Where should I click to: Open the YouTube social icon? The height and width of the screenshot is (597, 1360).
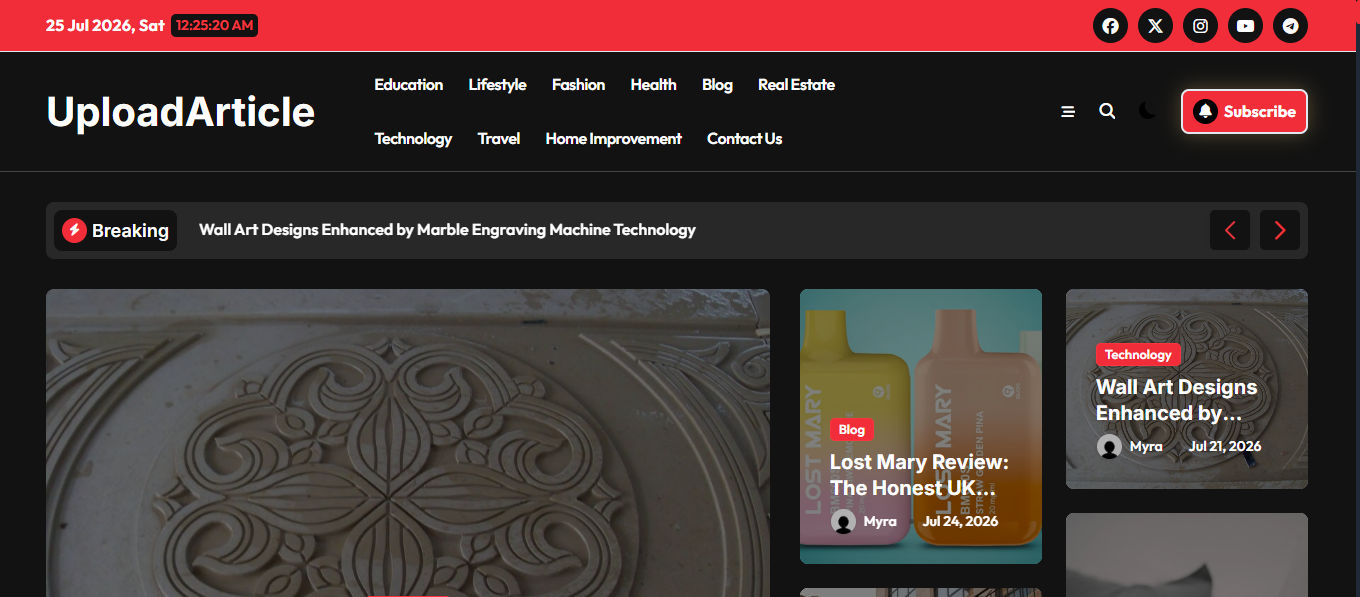(1245, 26)
